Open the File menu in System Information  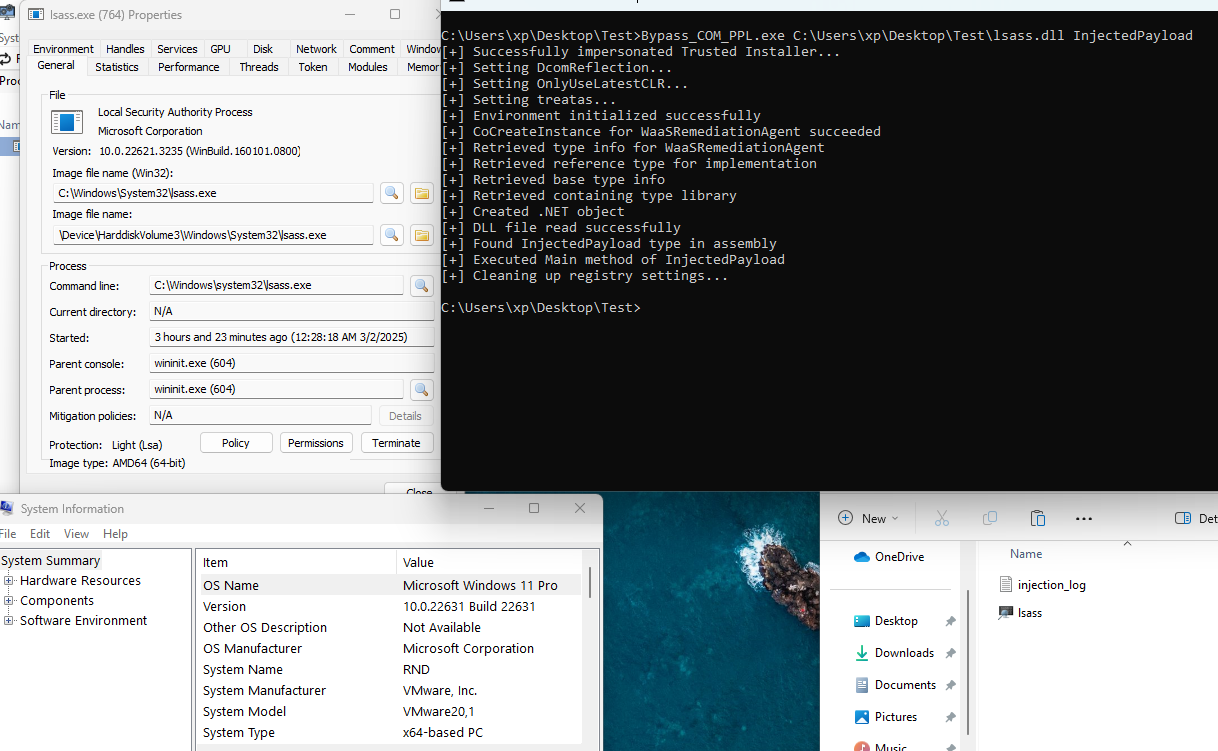point(8,534)
